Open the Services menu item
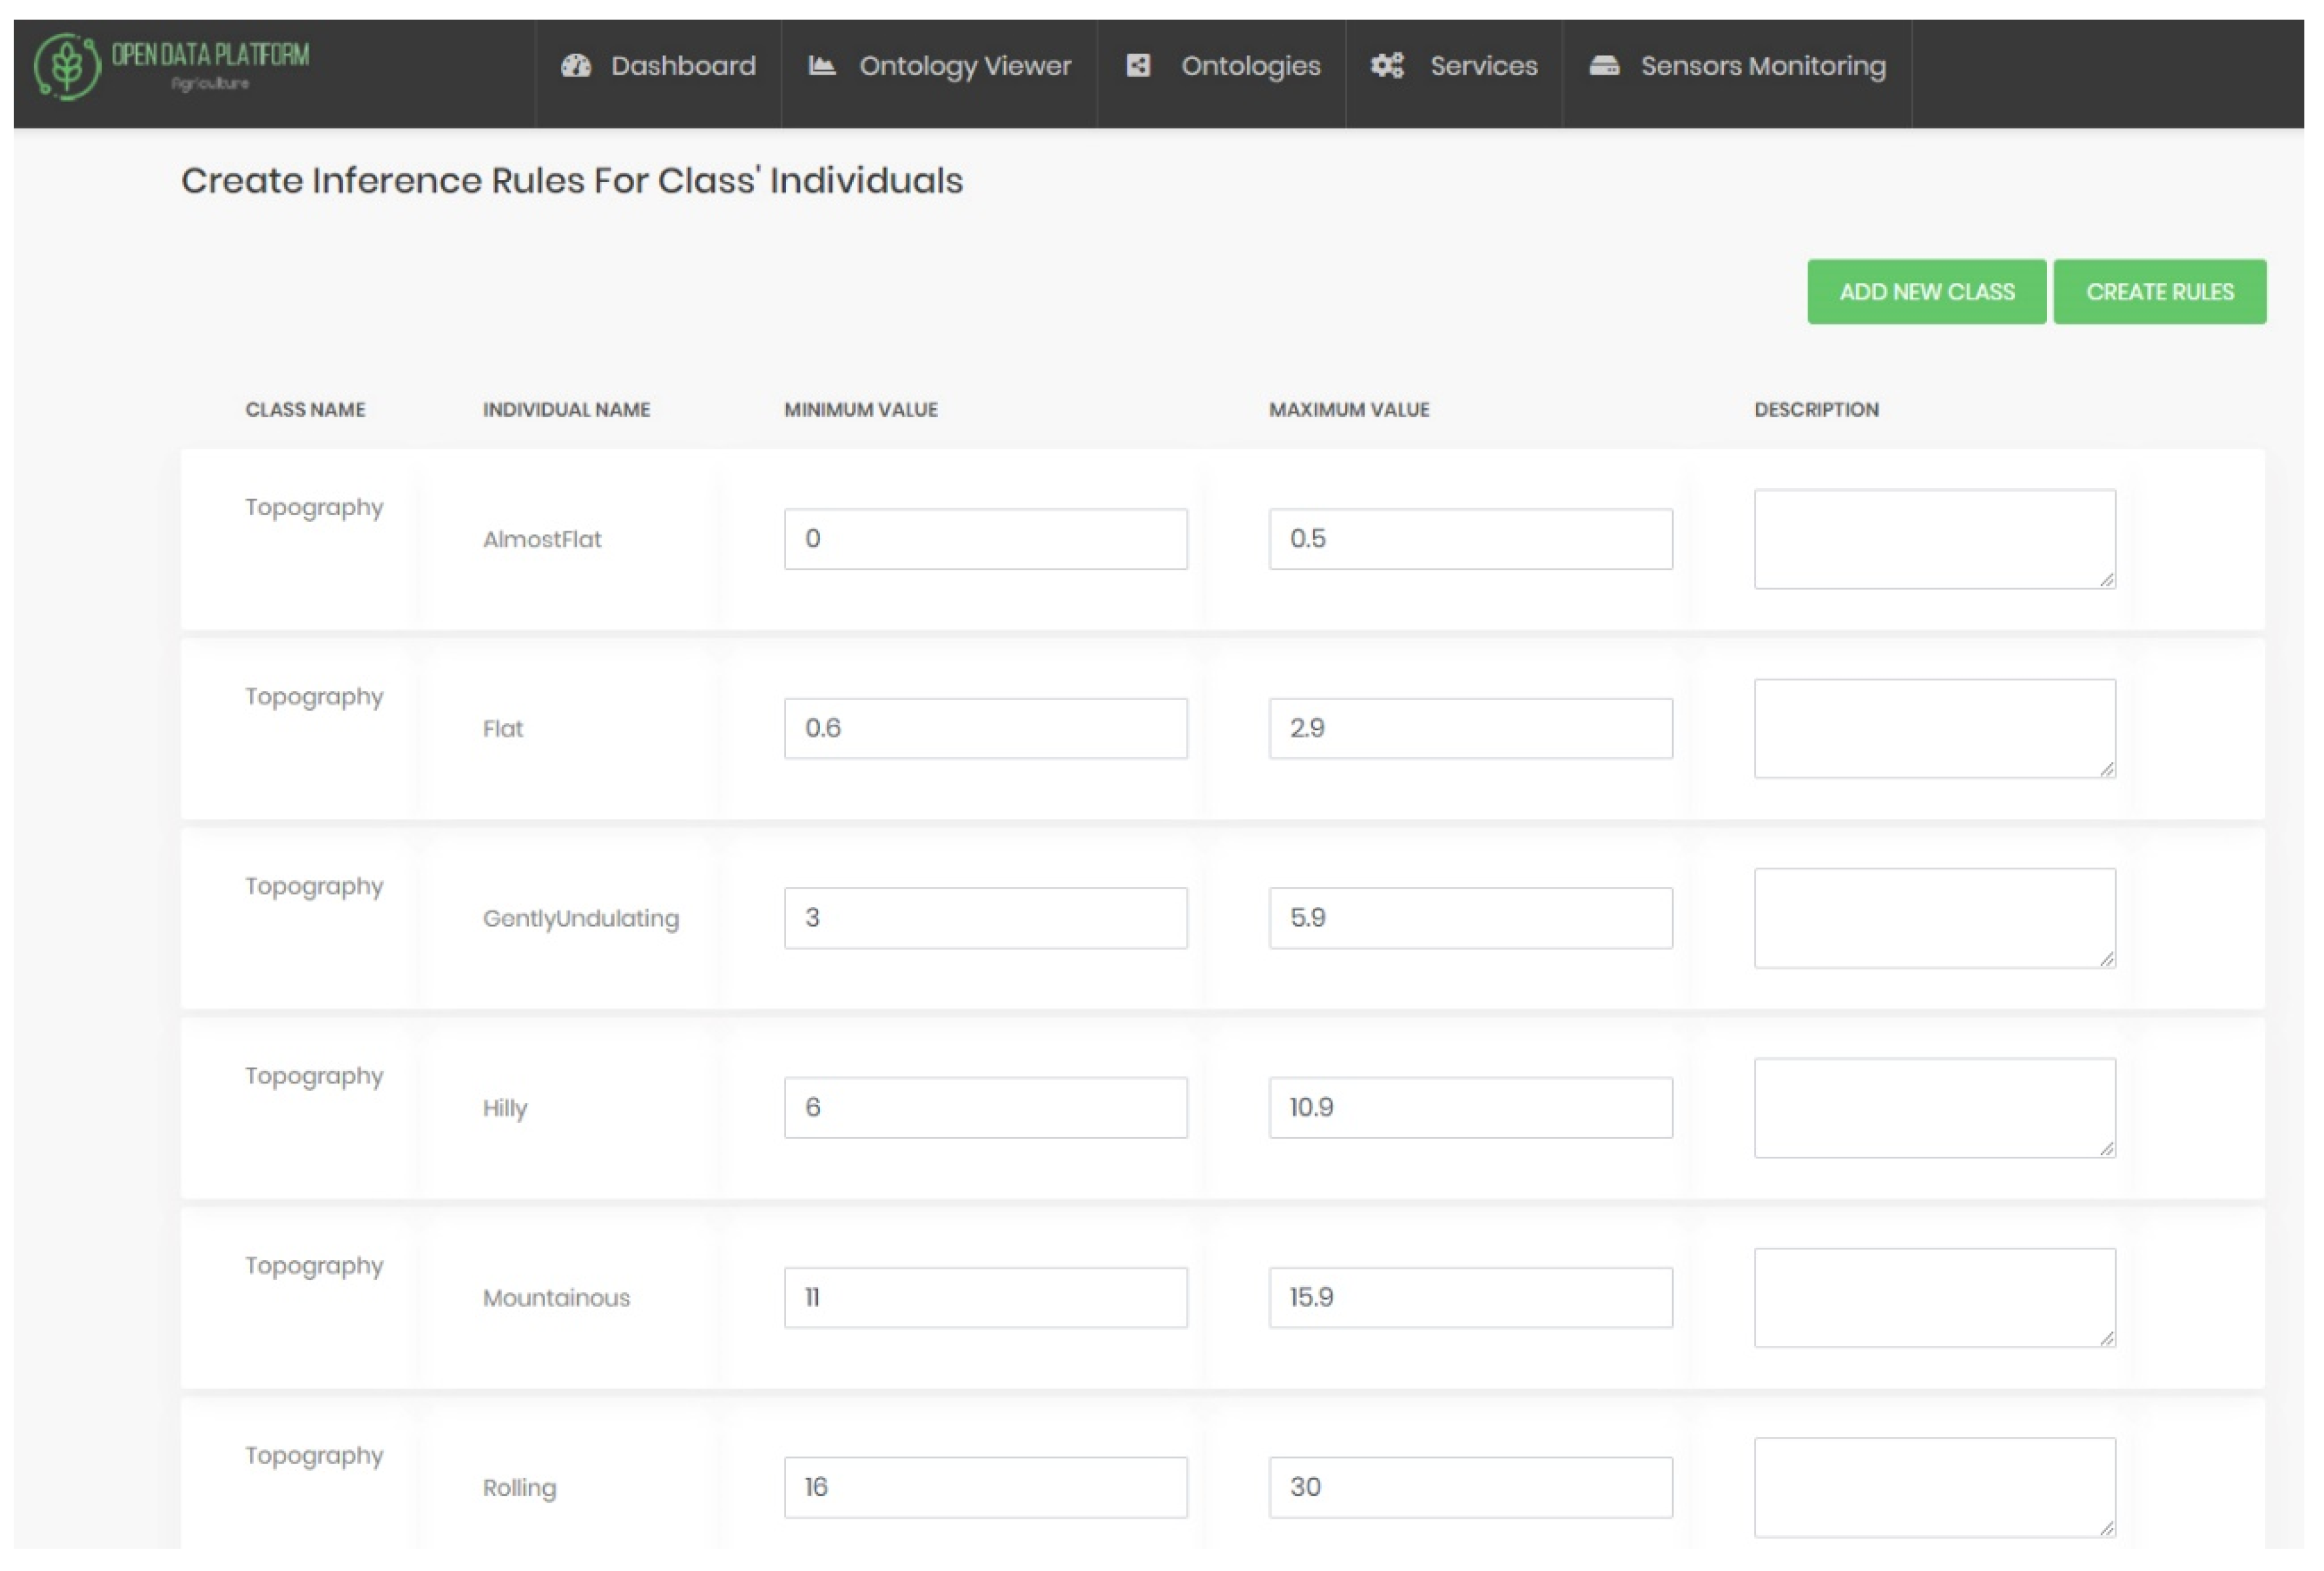Screen dimensions: 2324x1571 click(1483, 66)
